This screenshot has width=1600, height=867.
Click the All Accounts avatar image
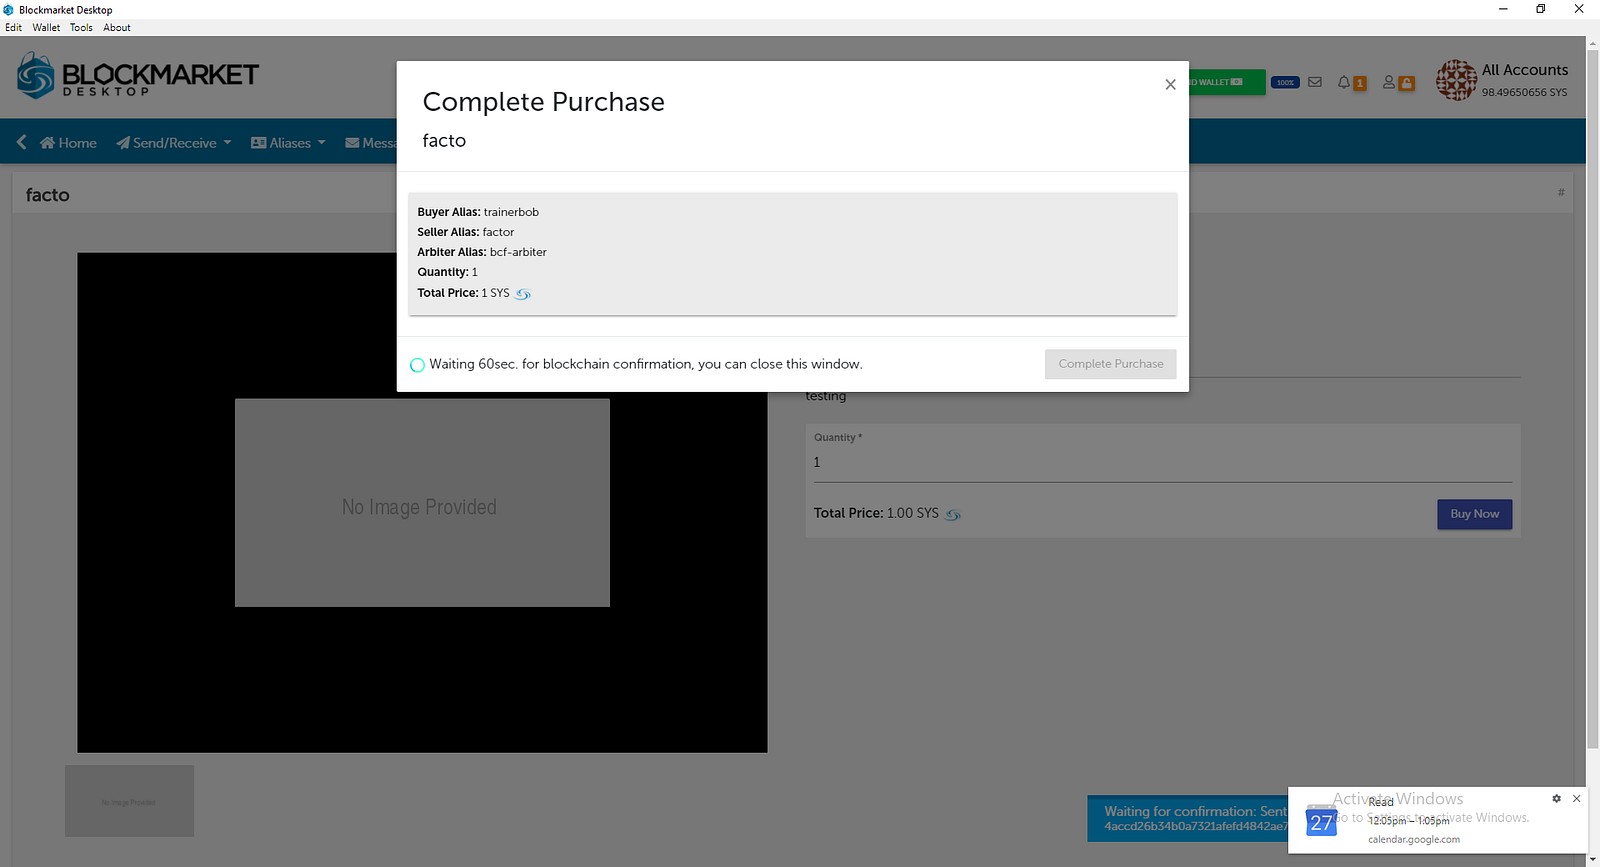[x=1456, y=80]
